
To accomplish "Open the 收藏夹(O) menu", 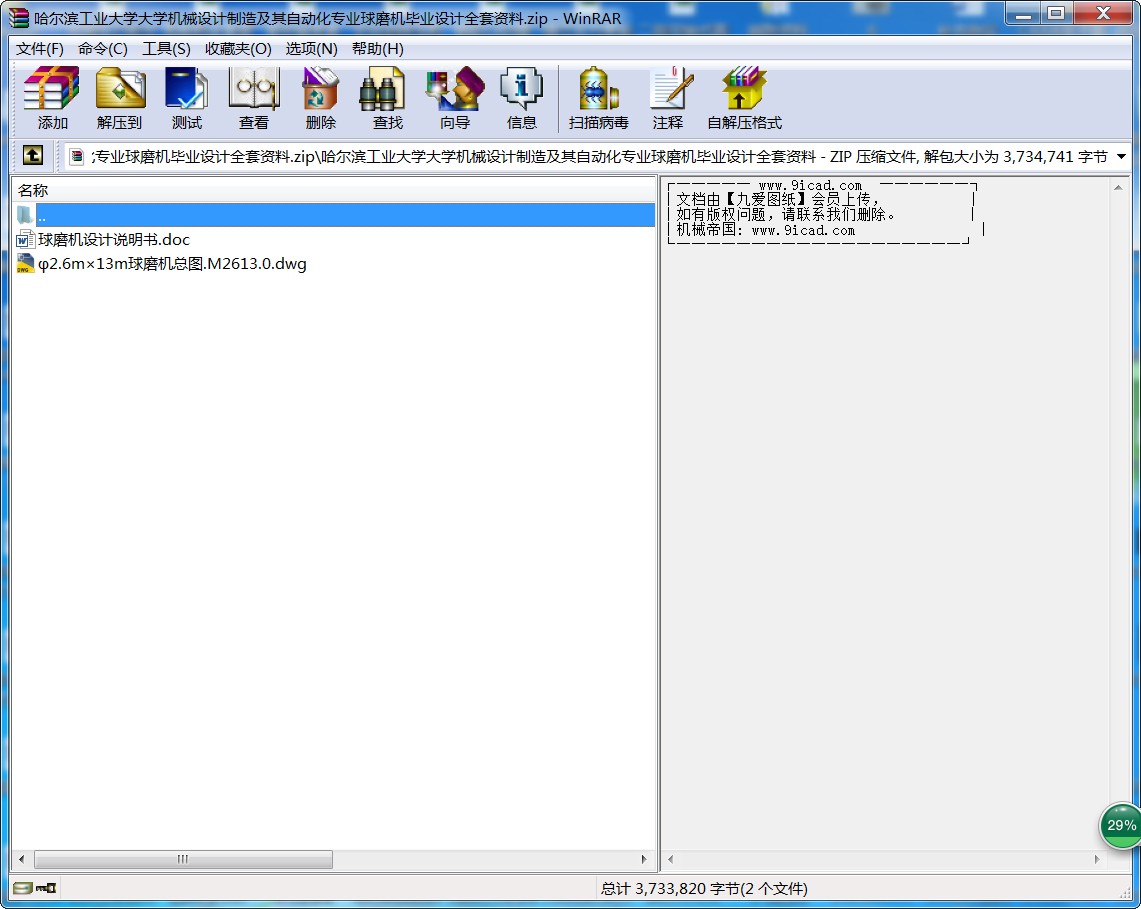I will [x=238, y=49].
